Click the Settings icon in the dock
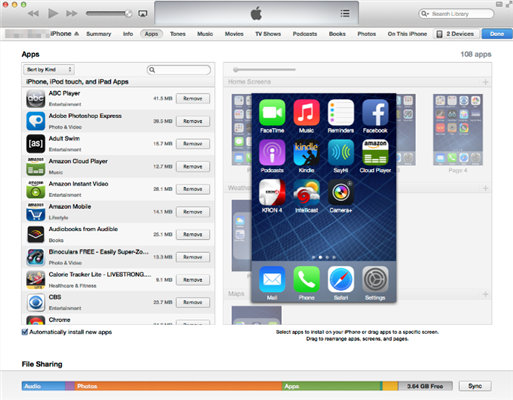 coord(375,279)
